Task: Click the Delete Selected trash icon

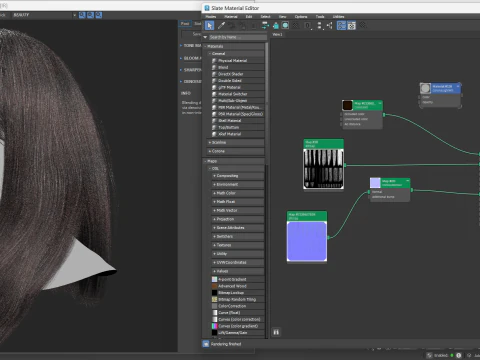Action: pos(253,25)
